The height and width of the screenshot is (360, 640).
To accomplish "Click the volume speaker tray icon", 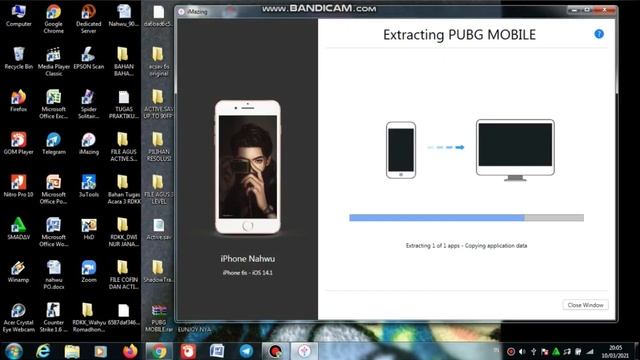I will tap(522, 351).
